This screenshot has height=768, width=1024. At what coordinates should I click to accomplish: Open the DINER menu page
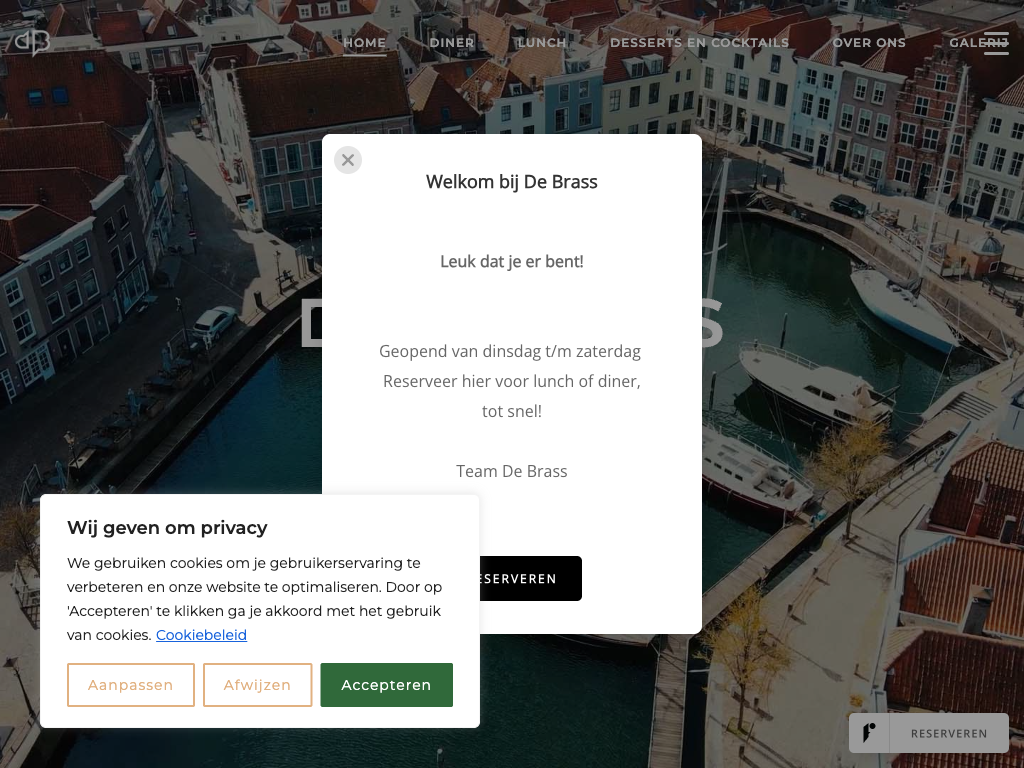click(451, 43)
